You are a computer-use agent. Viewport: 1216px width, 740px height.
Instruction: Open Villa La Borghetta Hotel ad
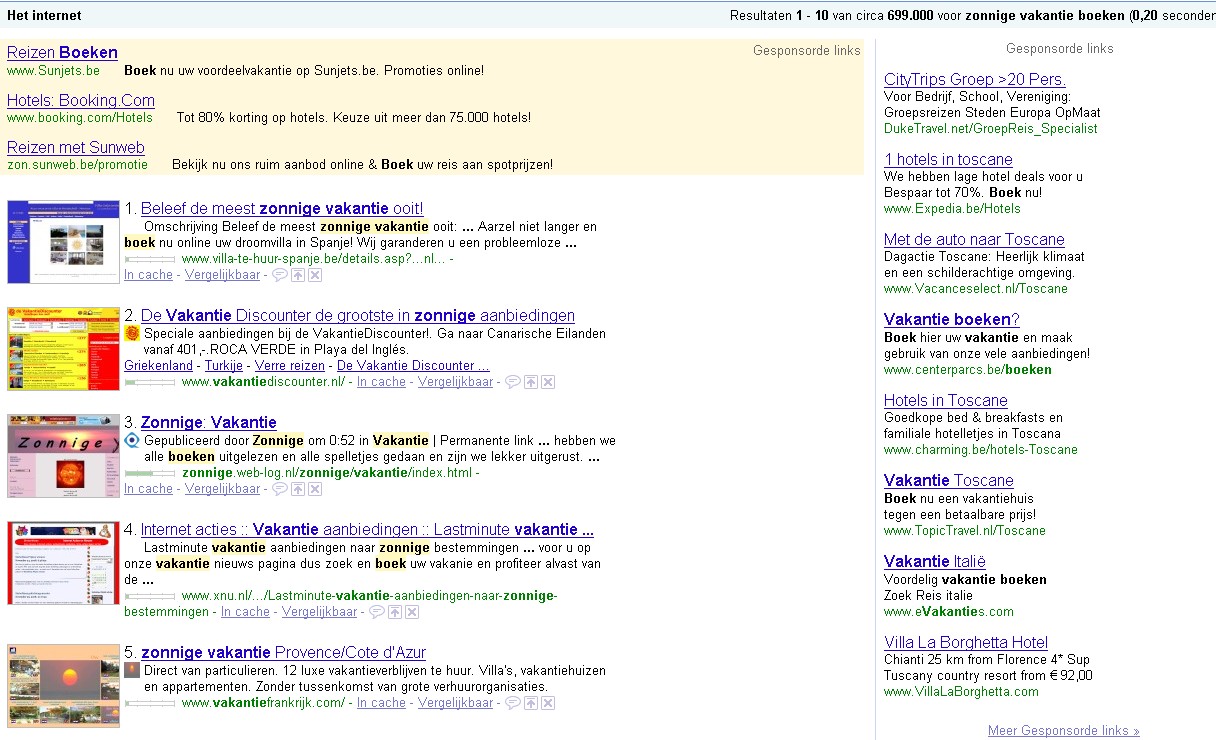[x=966, y=643]
